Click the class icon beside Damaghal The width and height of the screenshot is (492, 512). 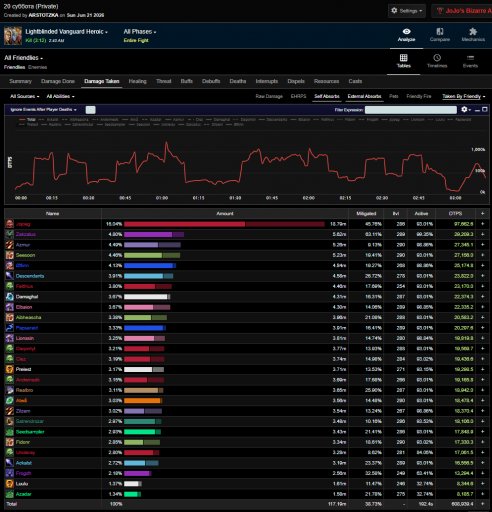tap(10, 297)
